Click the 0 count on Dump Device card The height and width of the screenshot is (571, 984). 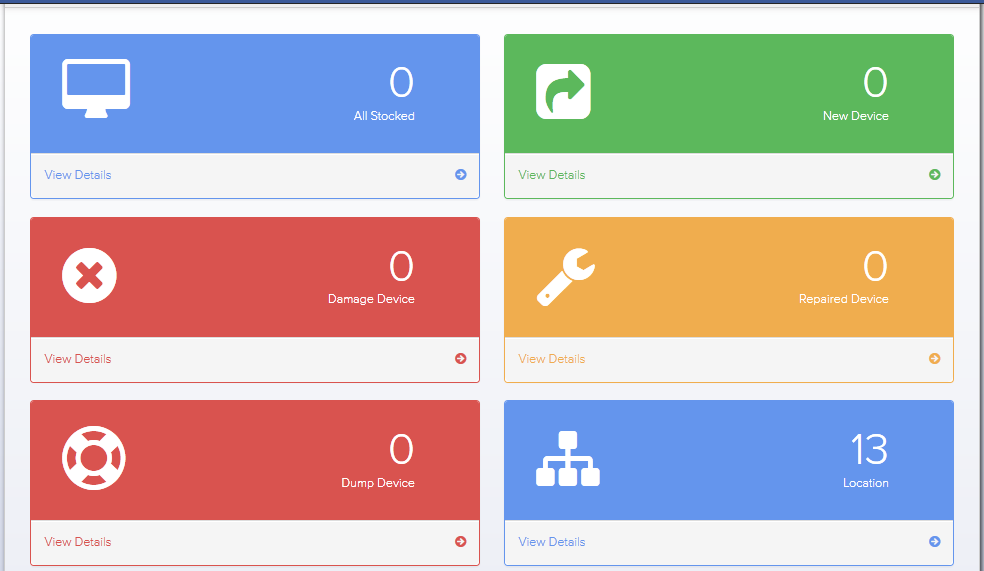point(402,449)
